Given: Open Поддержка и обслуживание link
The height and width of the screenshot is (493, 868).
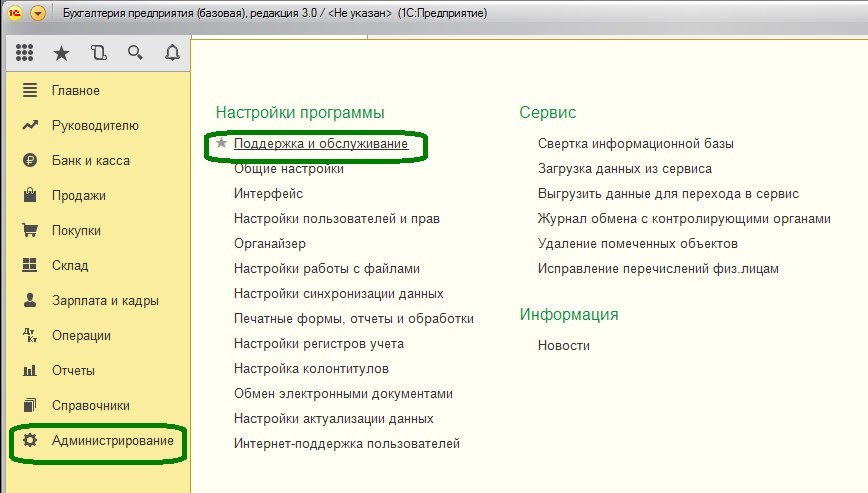Looking at the screenshot, I should [x=321, y=143].
